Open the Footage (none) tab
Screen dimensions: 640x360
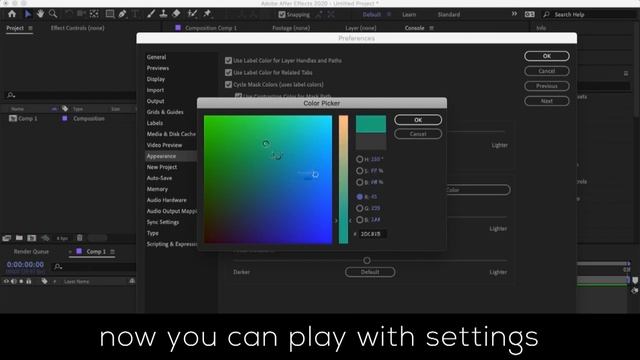[291, 28]
